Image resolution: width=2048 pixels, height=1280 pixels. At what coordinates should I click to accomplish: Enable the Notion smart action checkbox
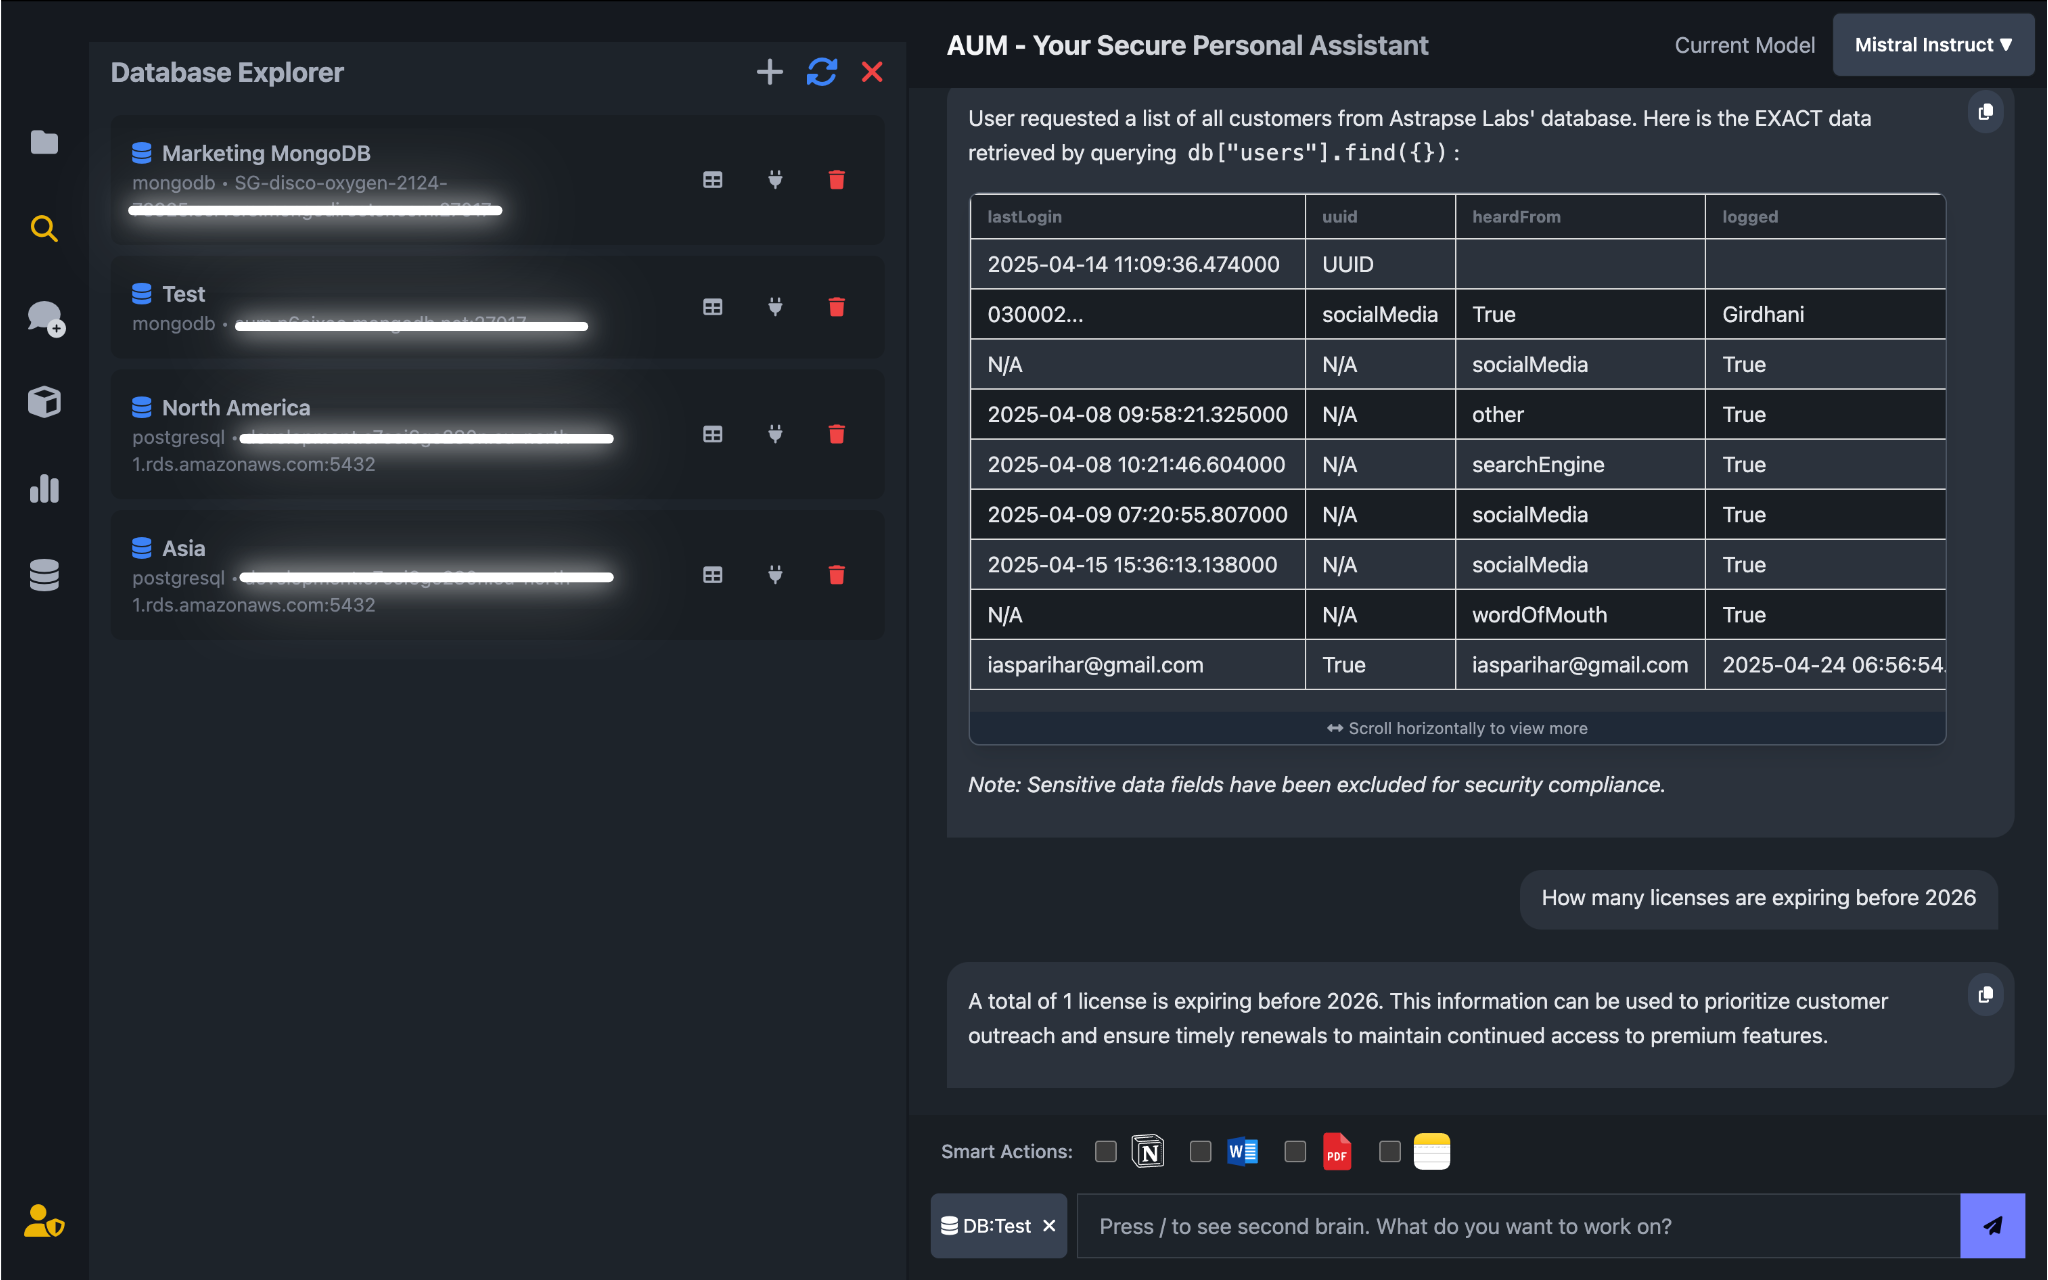[x=1105, y=1152]
